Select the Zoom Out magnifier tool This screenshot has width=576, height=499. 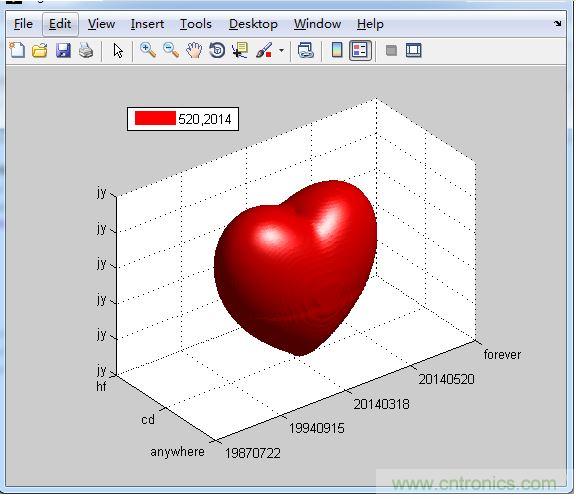point(171,50)
